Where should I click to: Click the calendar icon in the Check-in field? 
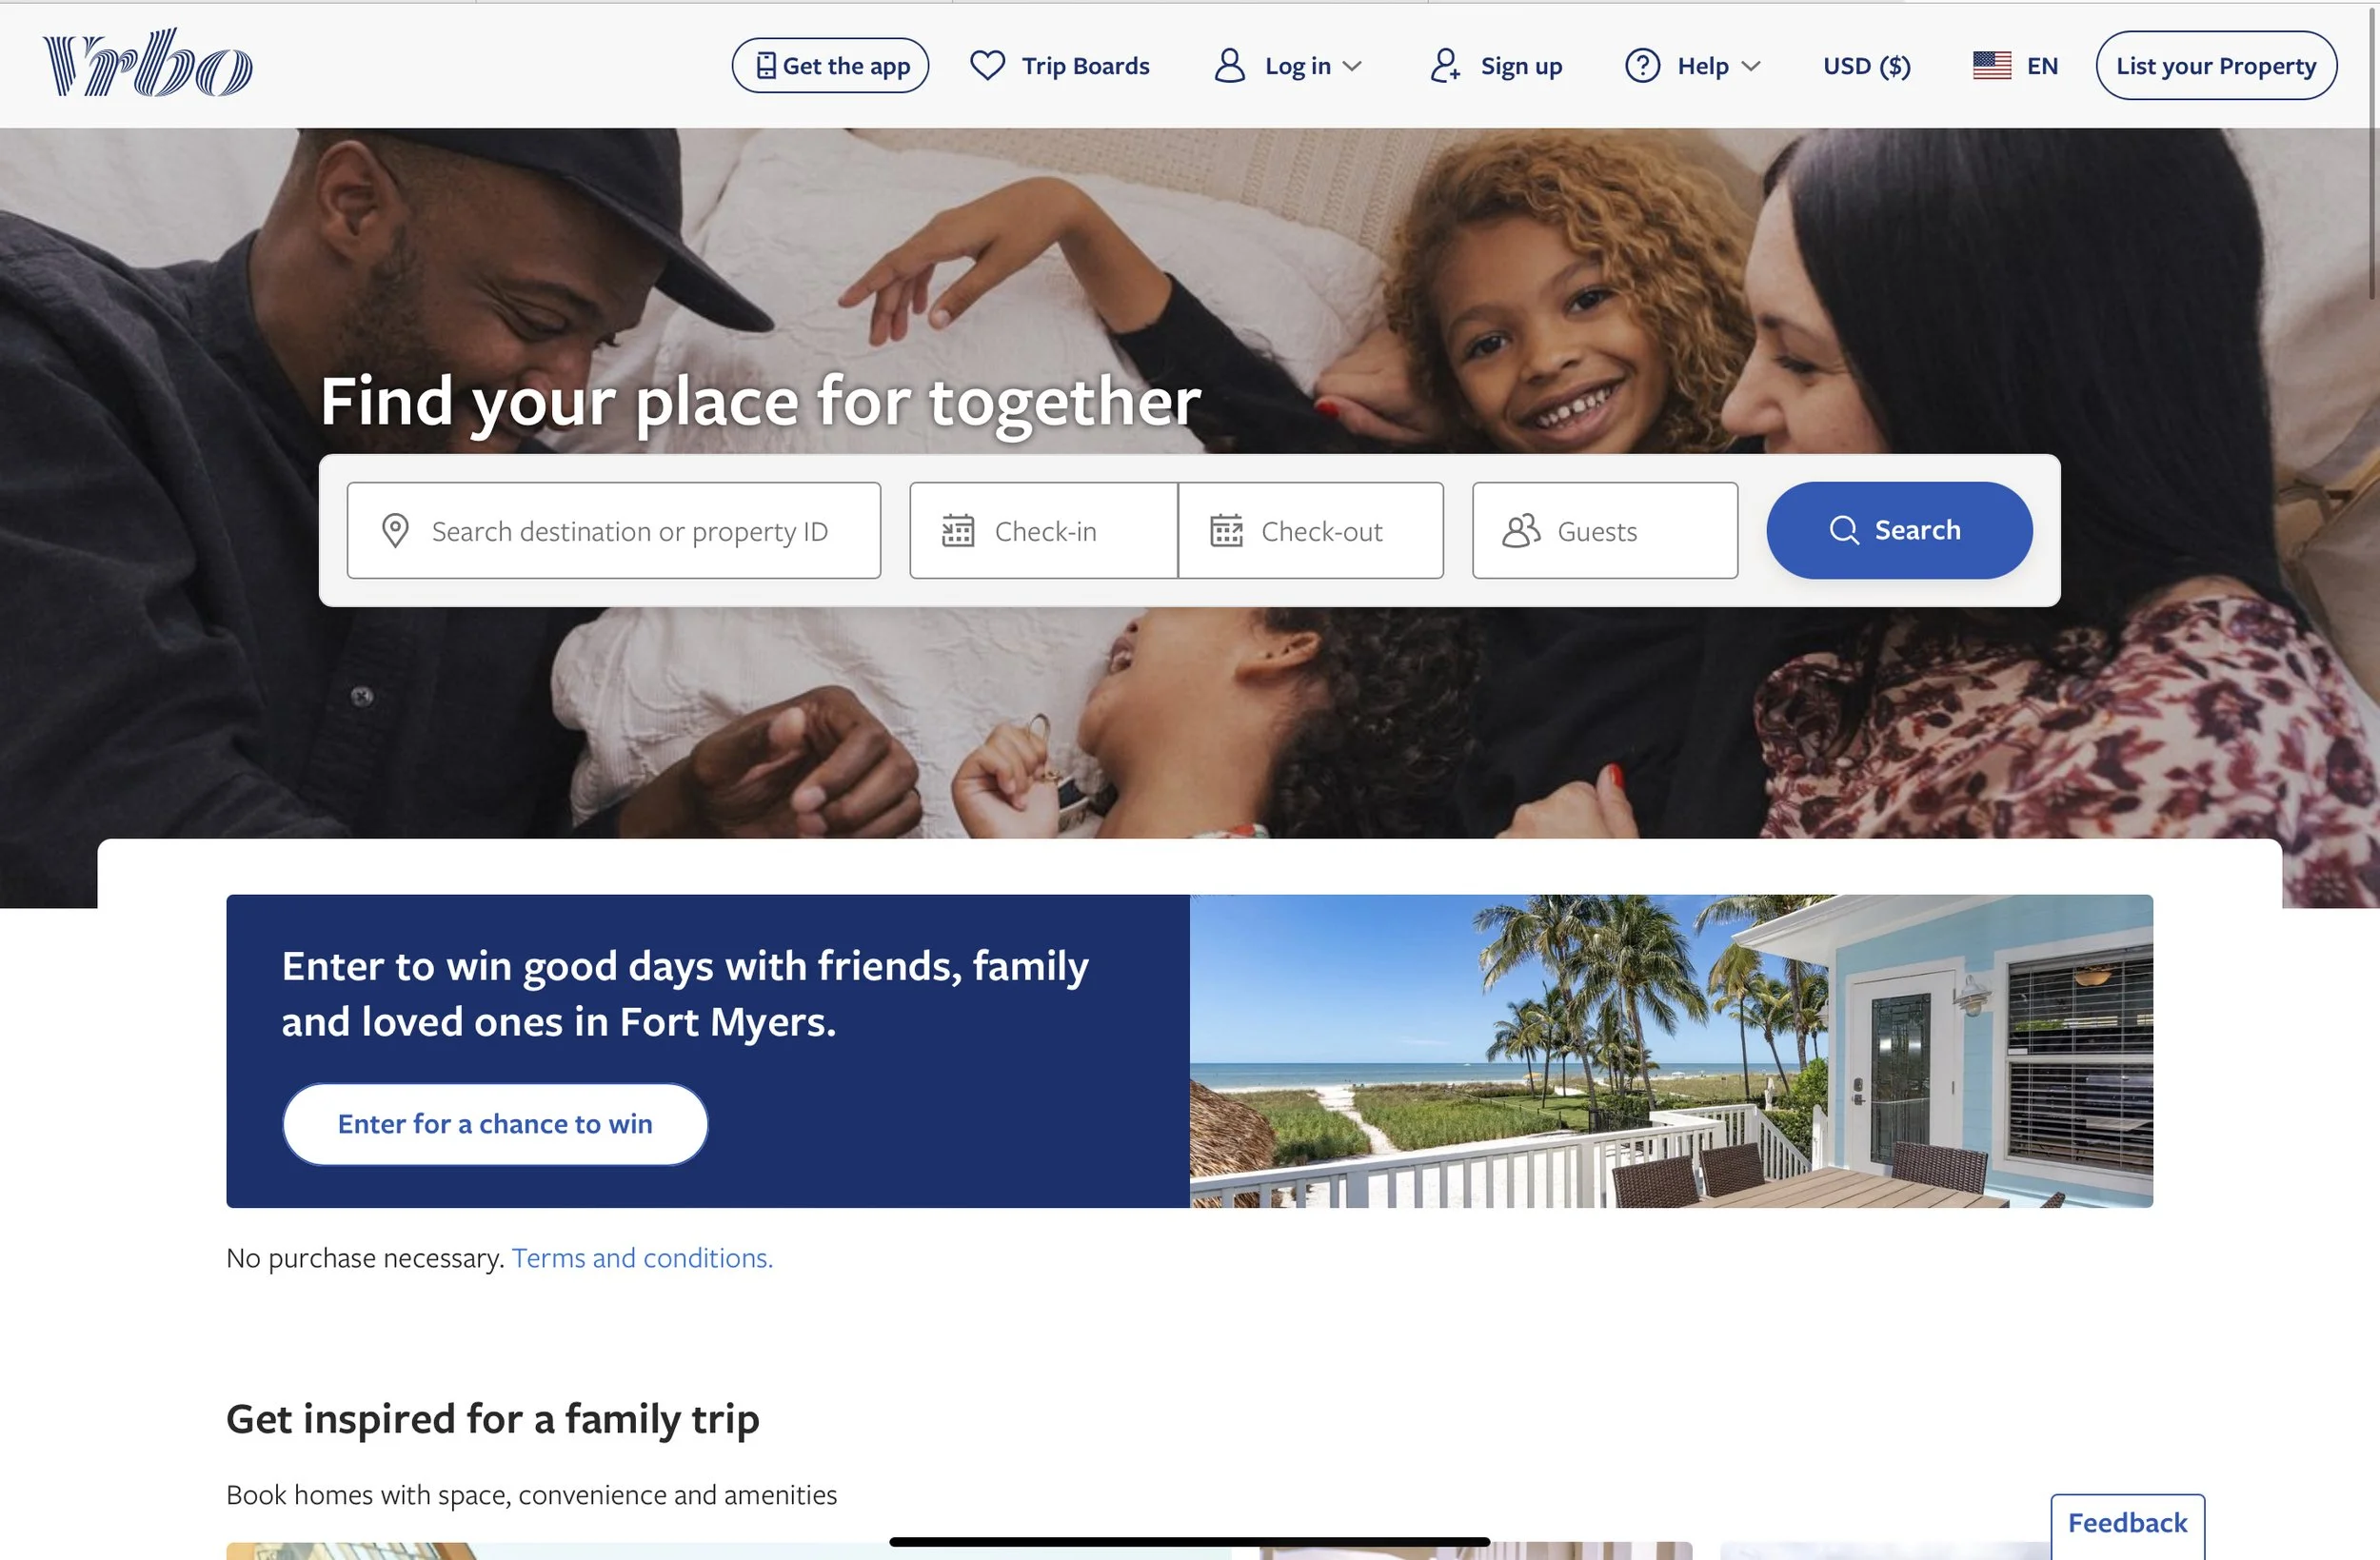(x=957, y=531)
